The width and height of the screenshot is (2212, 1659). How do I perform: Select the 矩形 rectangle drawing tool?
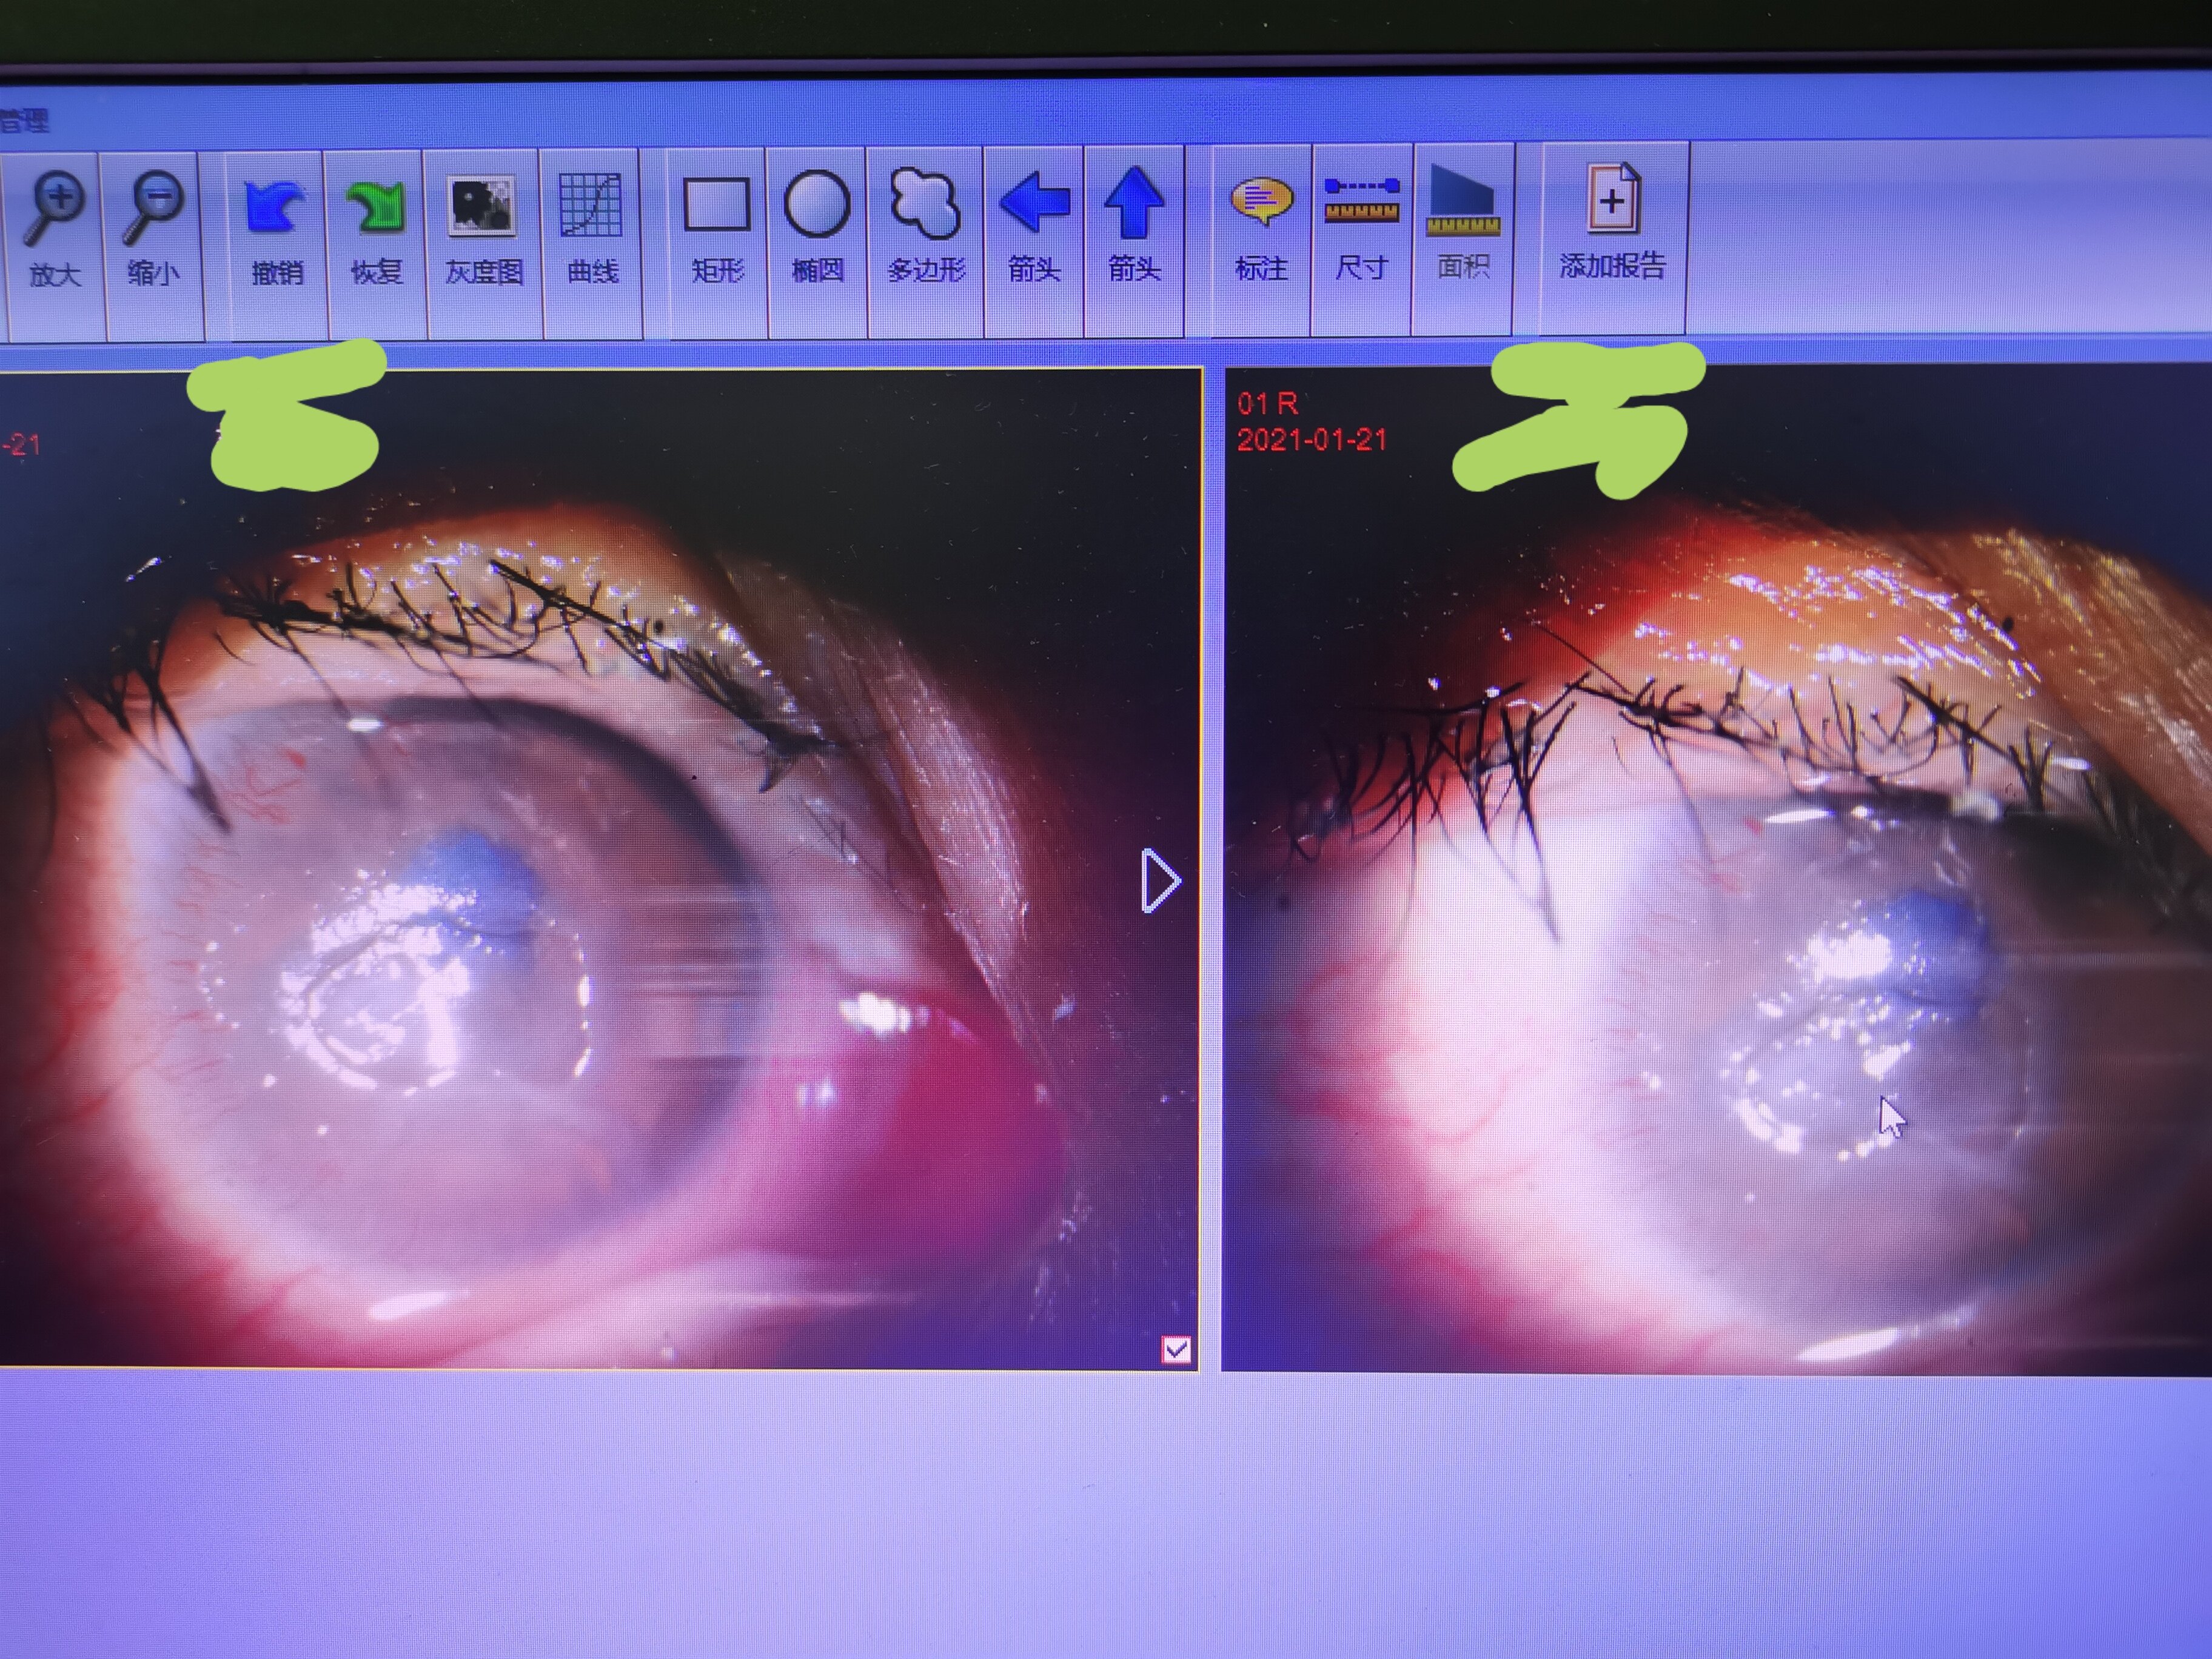[716, 205]
